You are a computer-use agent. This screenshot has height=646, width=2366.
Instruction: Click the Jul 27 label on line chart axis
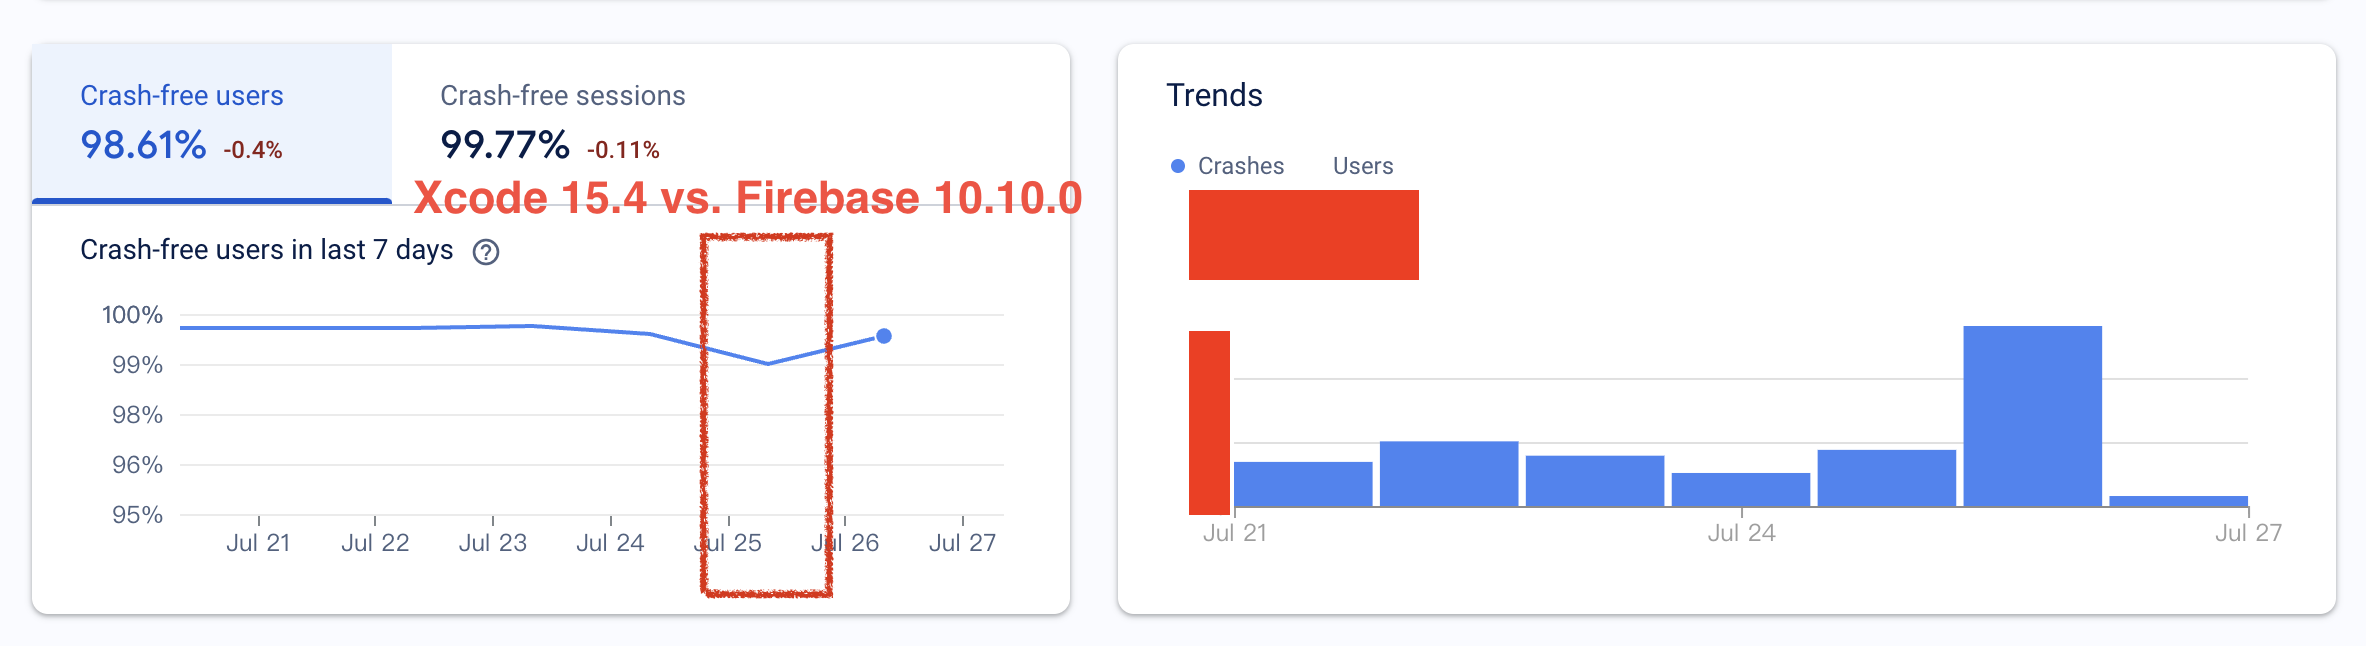962,543
